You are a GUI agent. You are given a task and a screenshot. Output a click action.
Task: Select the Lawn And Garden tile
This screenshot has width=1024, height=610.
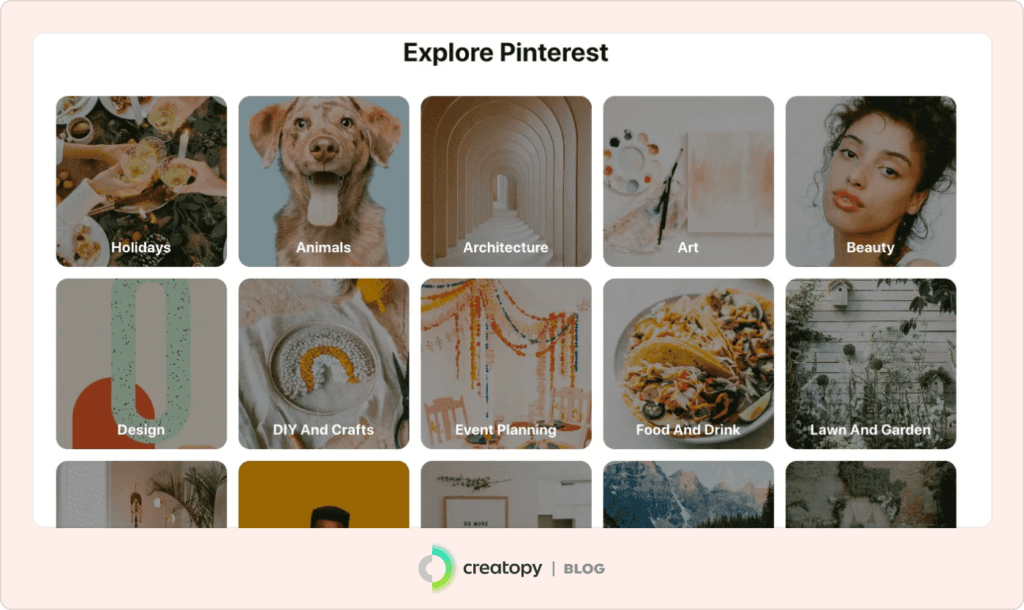pos(871,364)
